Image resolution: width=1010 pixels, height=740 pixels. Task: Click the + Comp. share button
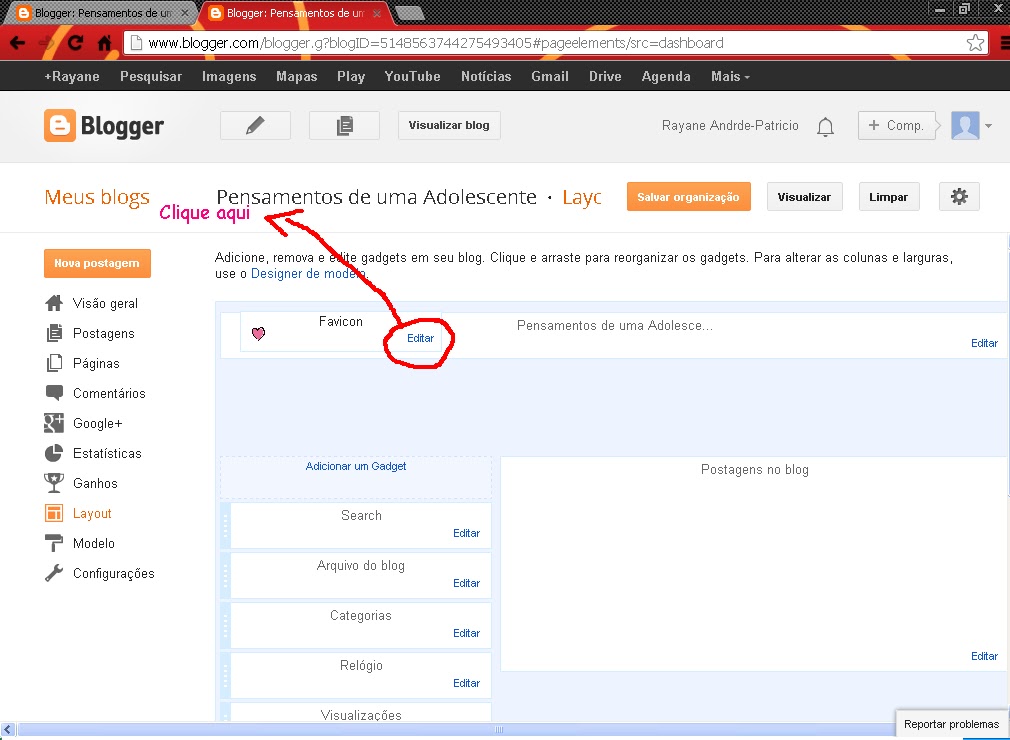click(x=896, y=126)
